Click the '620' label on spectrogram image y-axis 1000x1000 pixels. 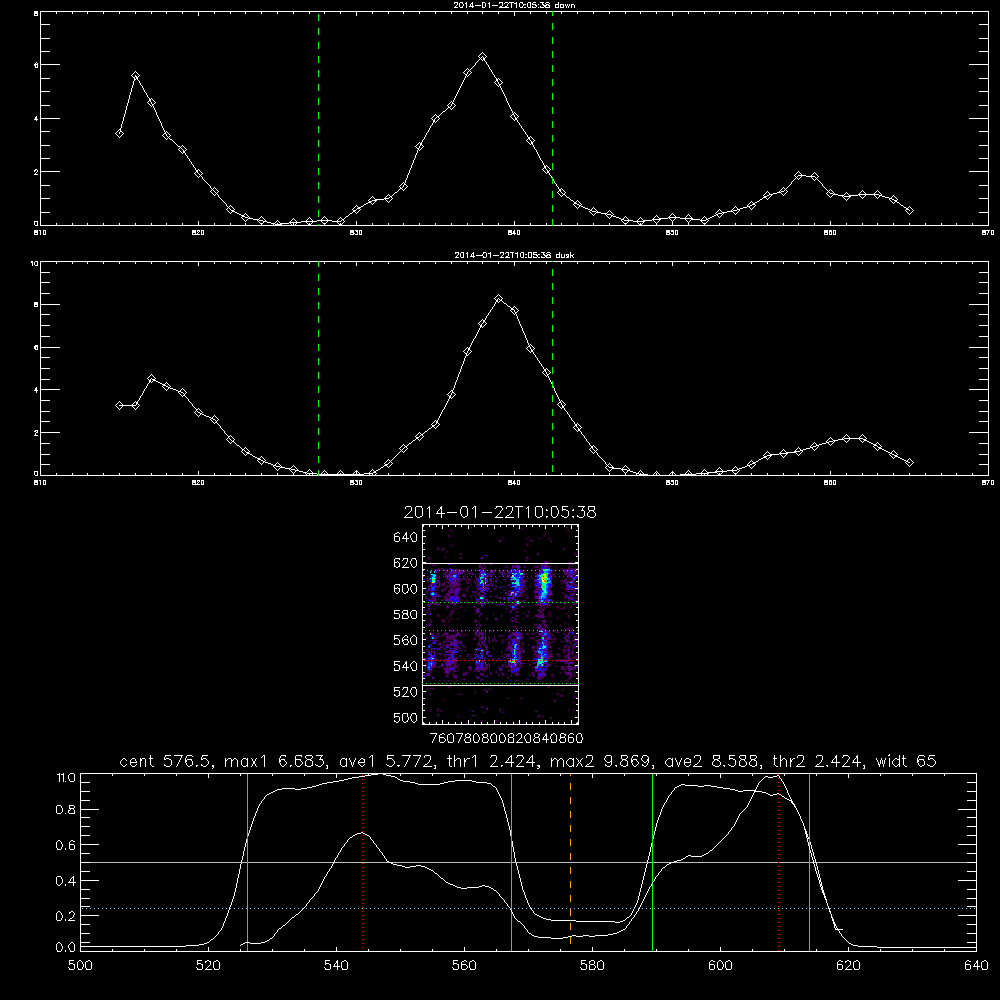[x=405, y=563]
